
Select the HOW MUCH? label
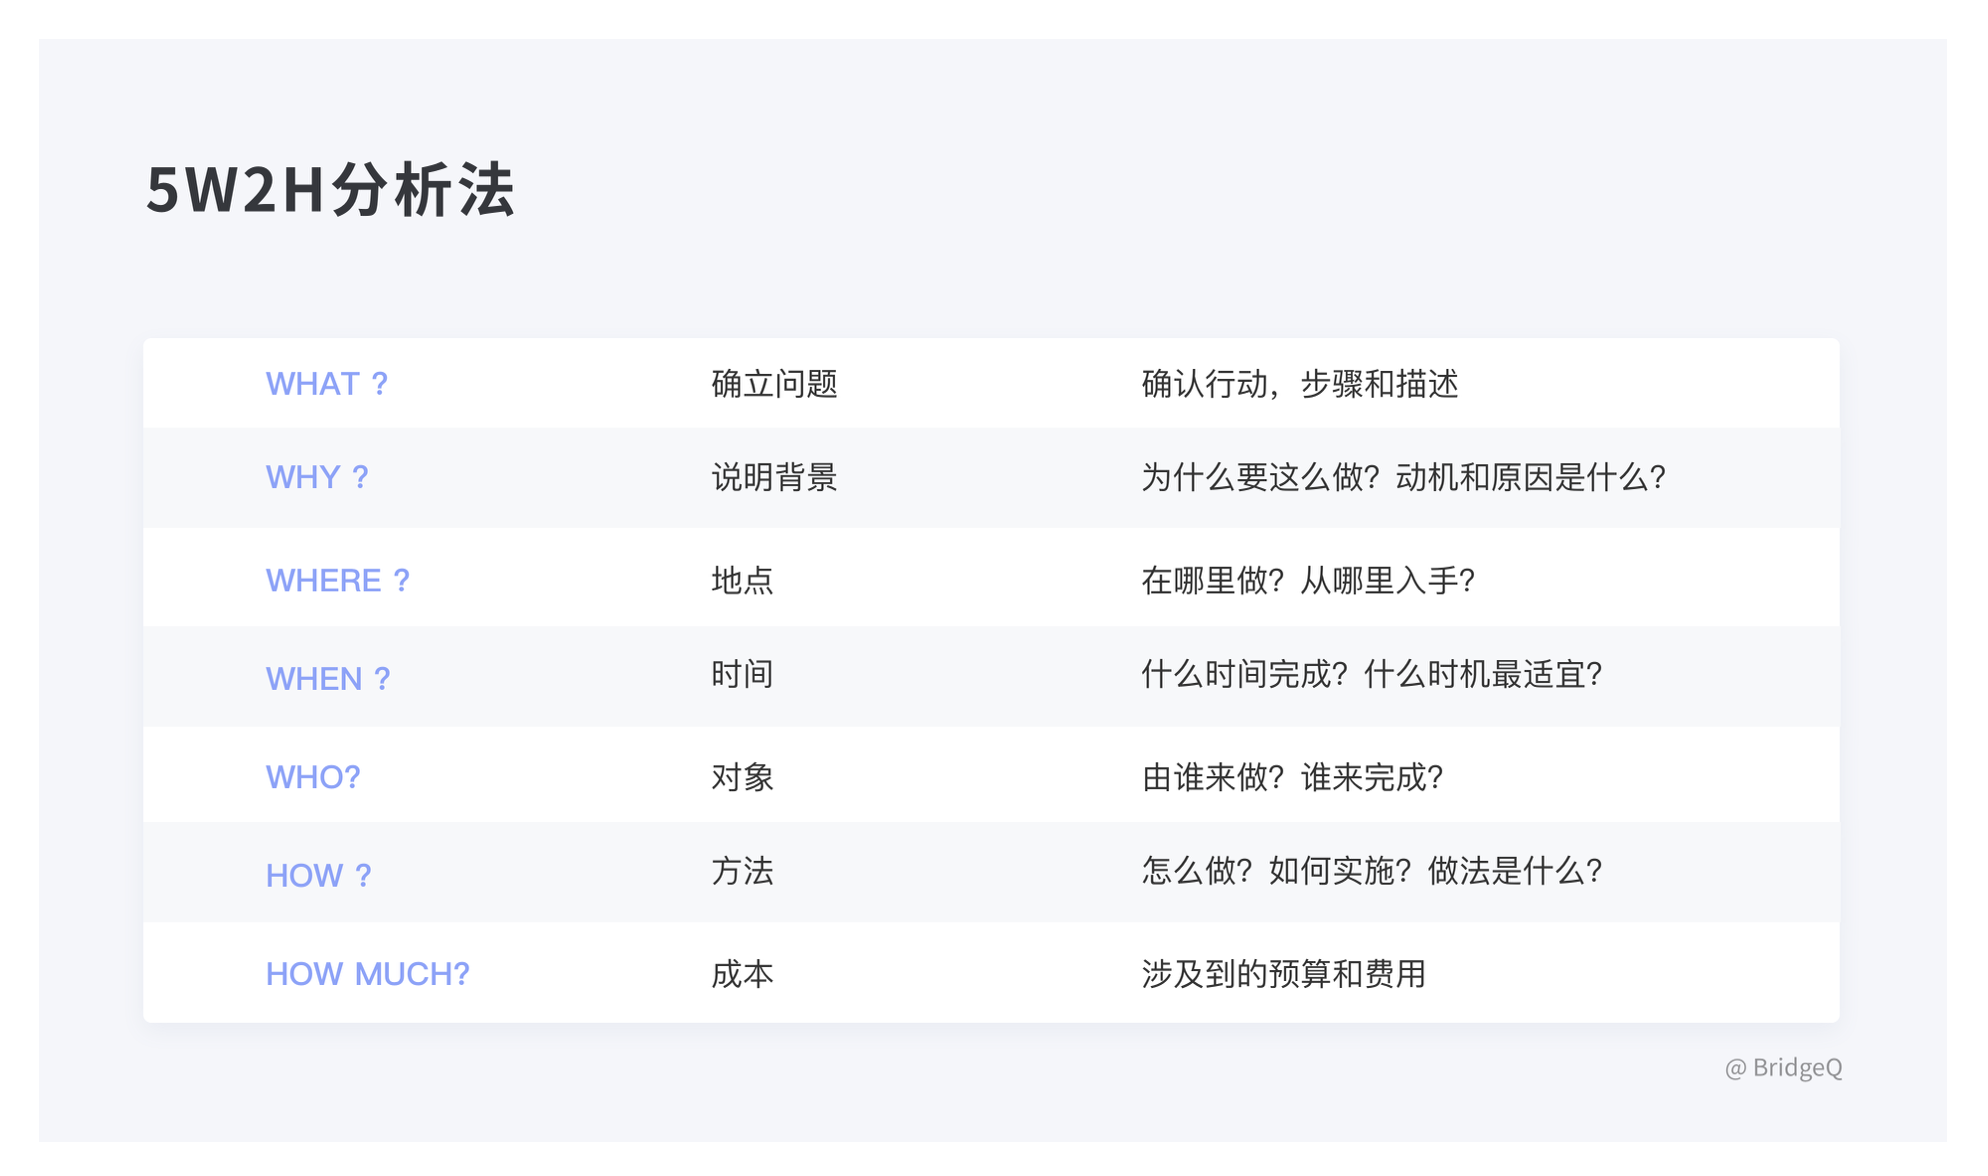[367, 974]
